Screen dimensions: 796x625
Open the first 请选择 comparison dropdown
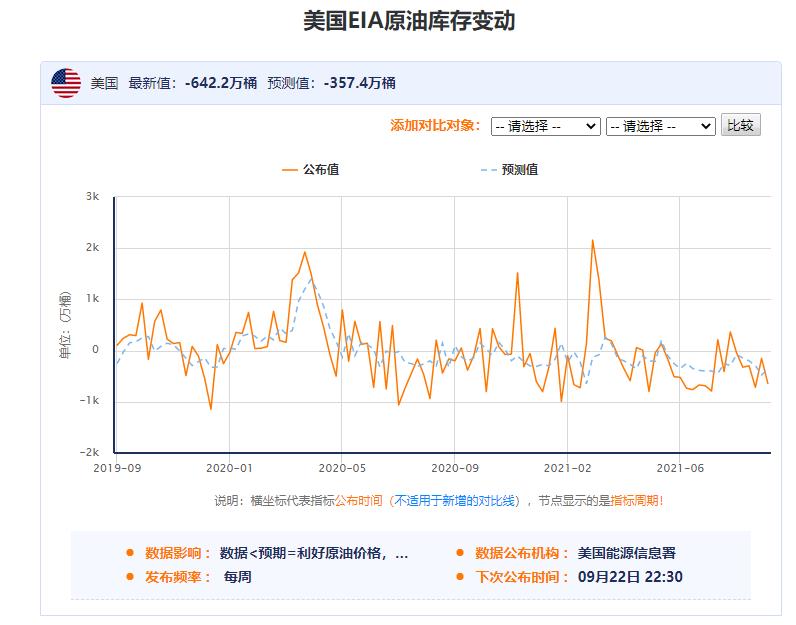545,126
